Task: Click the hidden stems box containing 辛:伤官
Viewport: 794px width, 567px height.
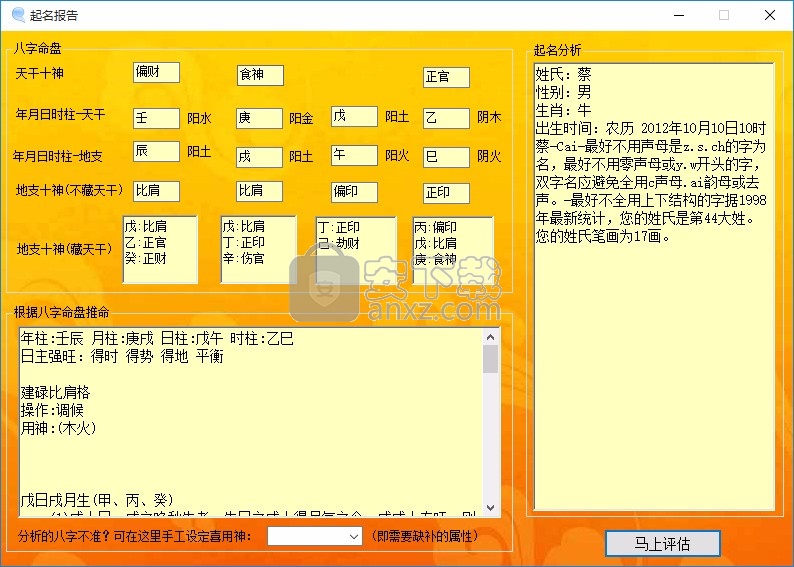Action: point(259,250)
